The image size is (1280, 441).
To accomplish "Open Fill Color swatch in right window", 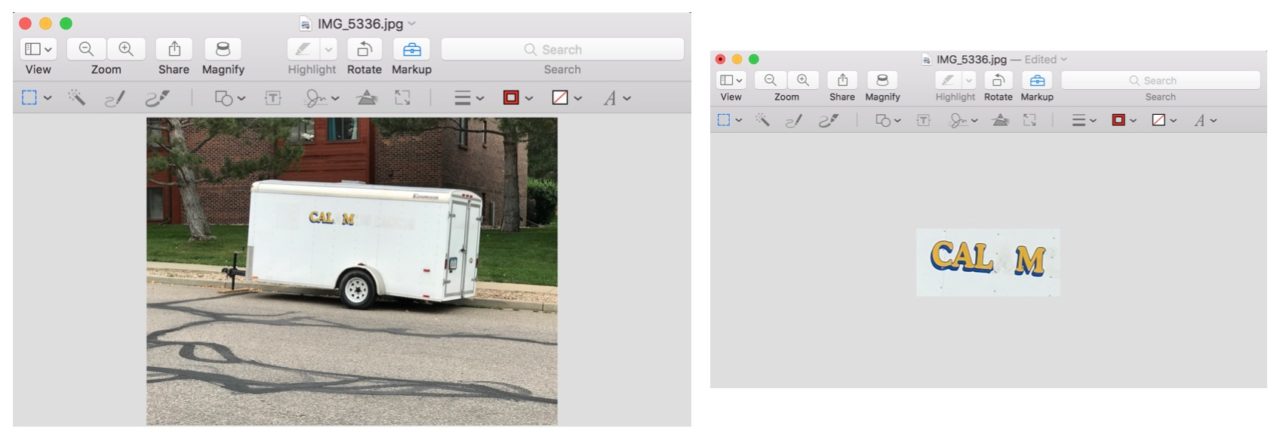I will [1163, 120].
